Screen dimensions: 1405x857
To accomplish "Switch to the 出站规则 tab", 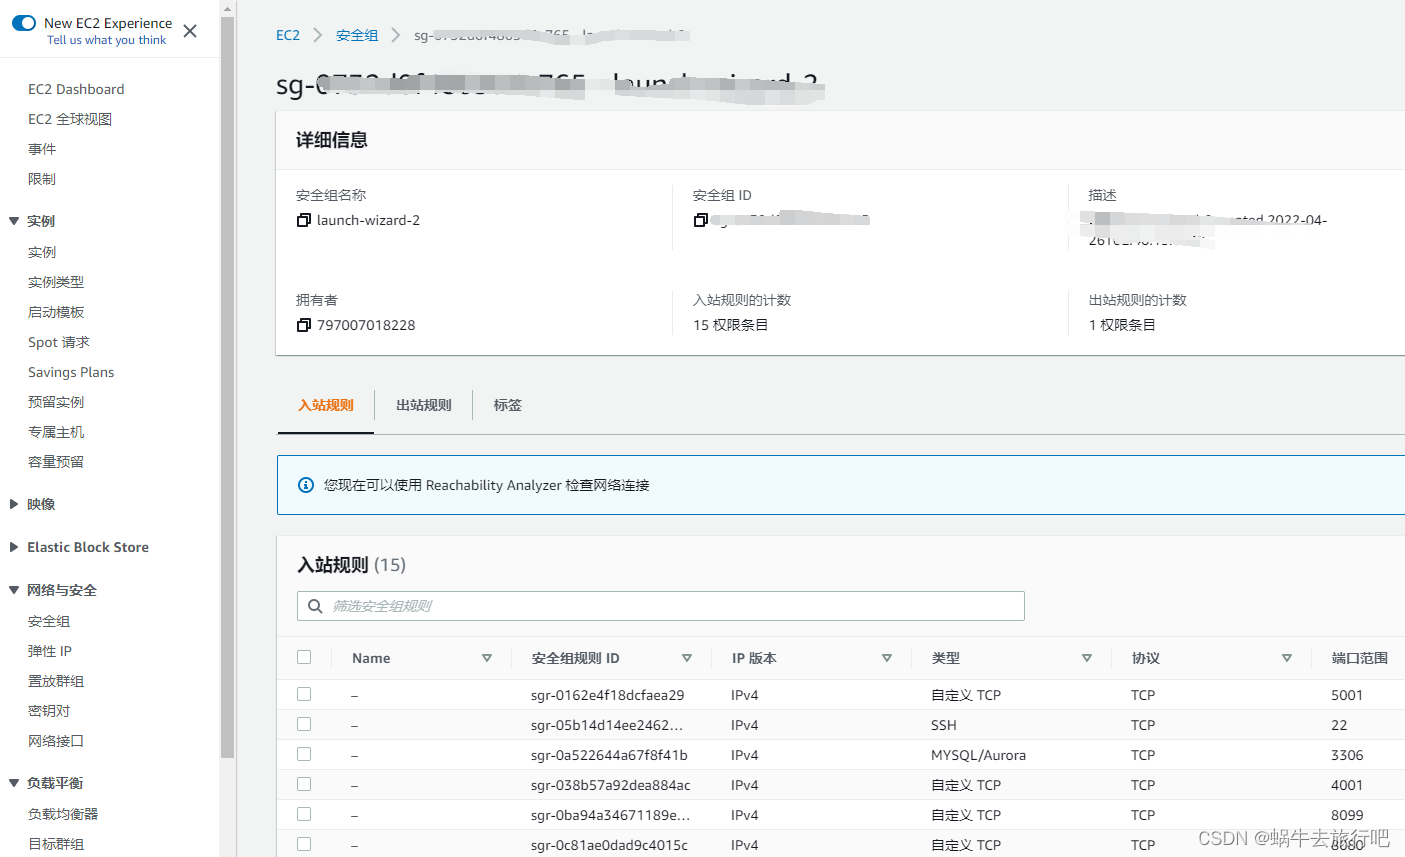I will pyautogui.click(x=423, y=405).
